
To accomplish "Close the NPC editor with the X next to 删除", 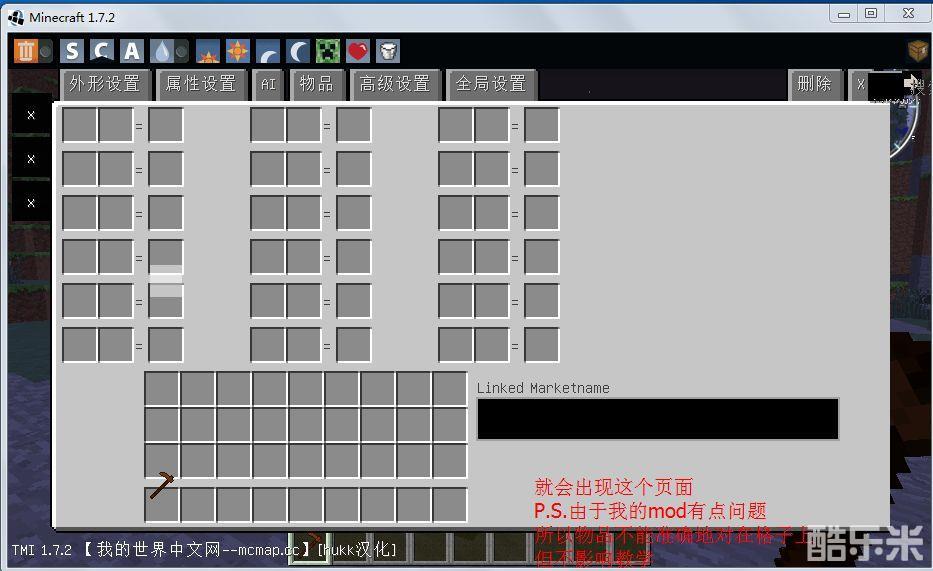I will [860, 84].
